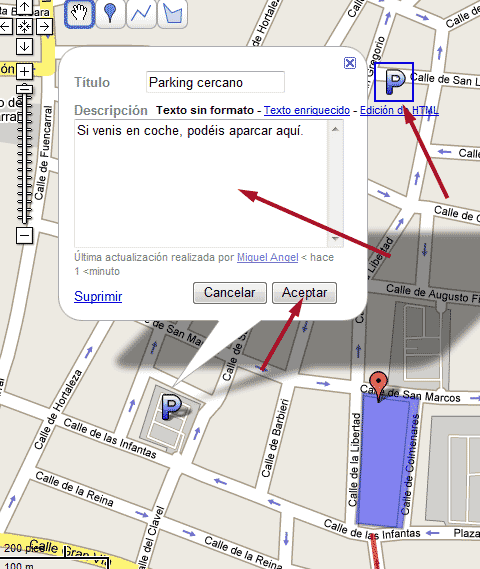480x569 pixels.
Task: Zoom in with the plus button
Action: point(24,71)
